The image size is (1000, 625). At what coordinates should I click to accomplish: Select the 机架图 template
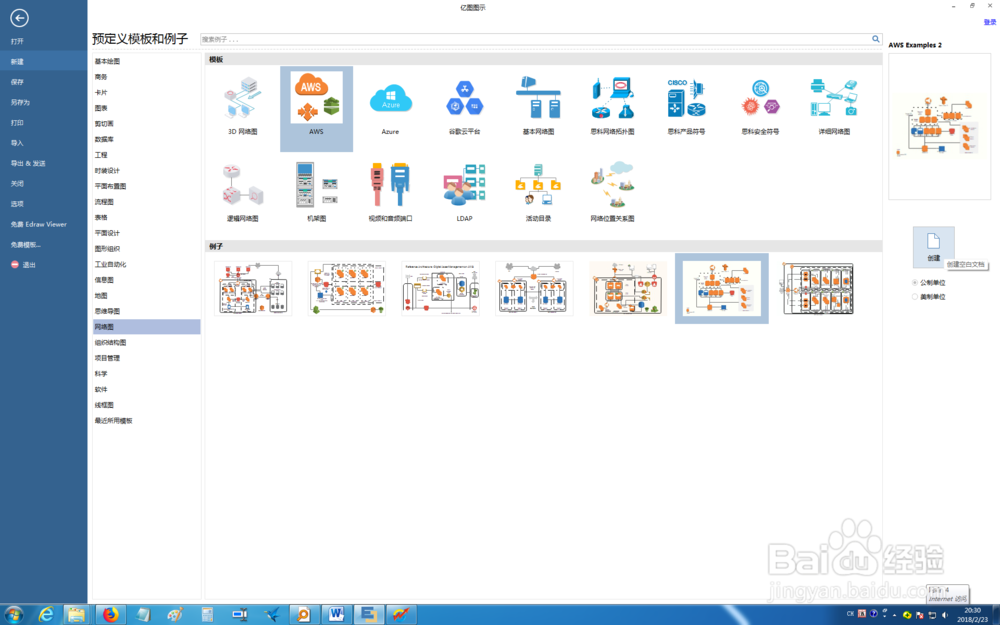tap(316, 192)
